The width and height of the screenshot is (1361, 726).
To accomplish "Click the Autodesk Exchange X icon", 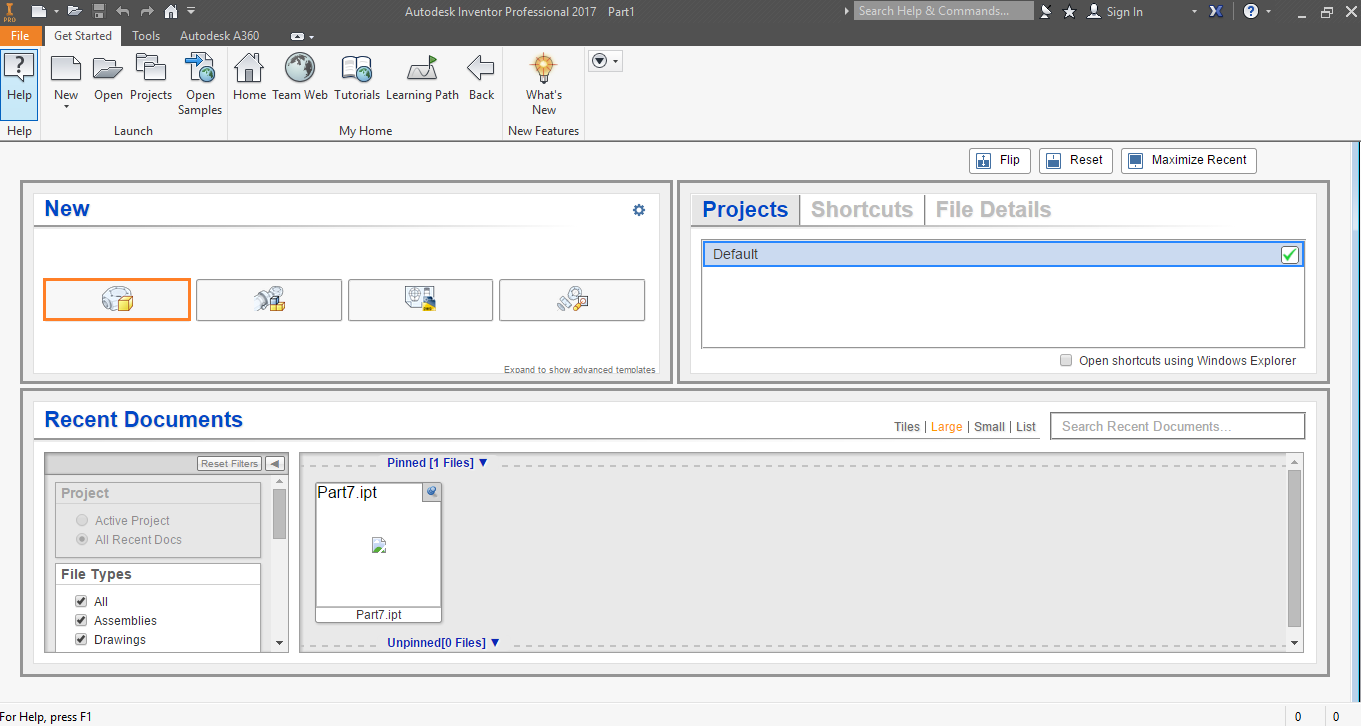I will point(1217,11).
